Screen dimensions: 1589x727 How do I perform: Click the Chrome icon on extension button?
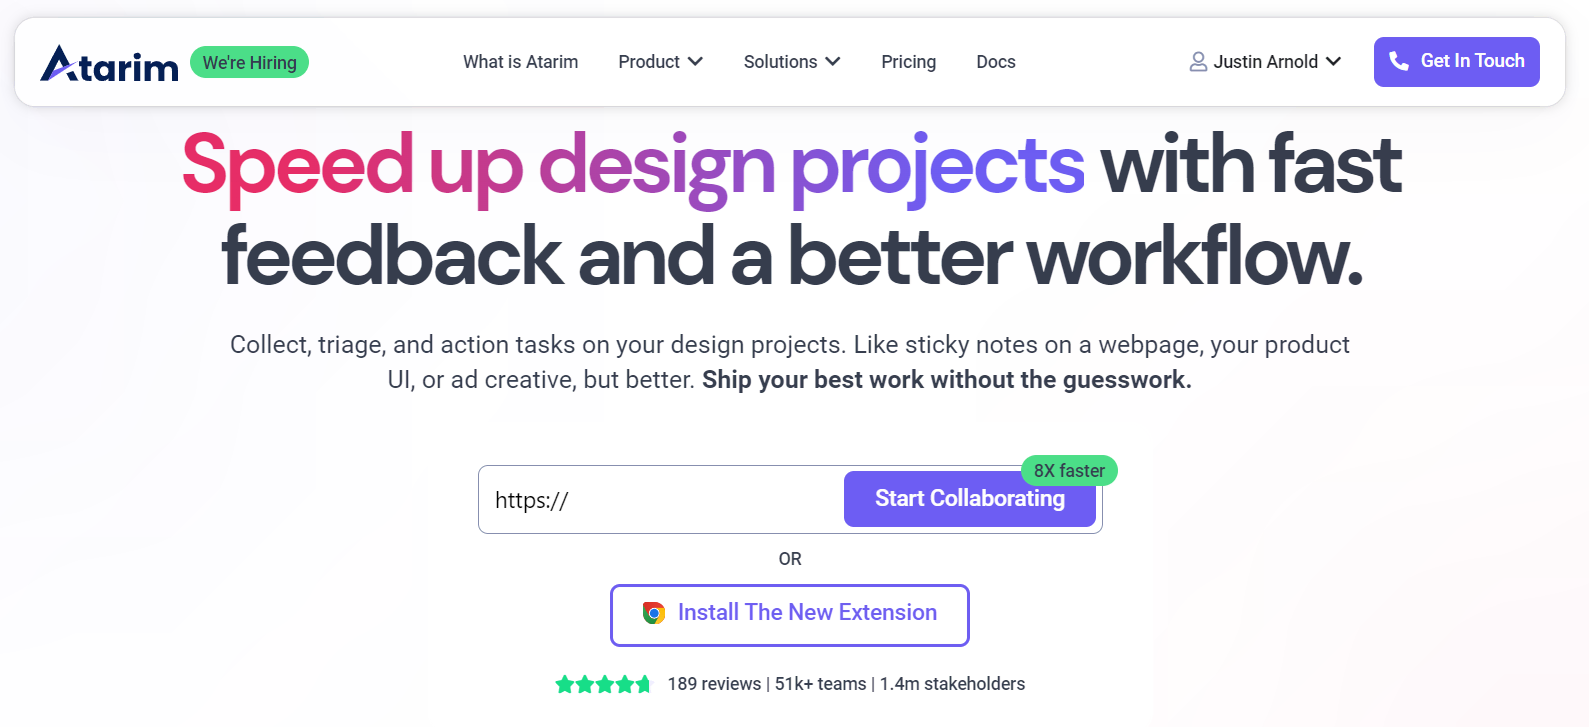(x=654, y=613)
